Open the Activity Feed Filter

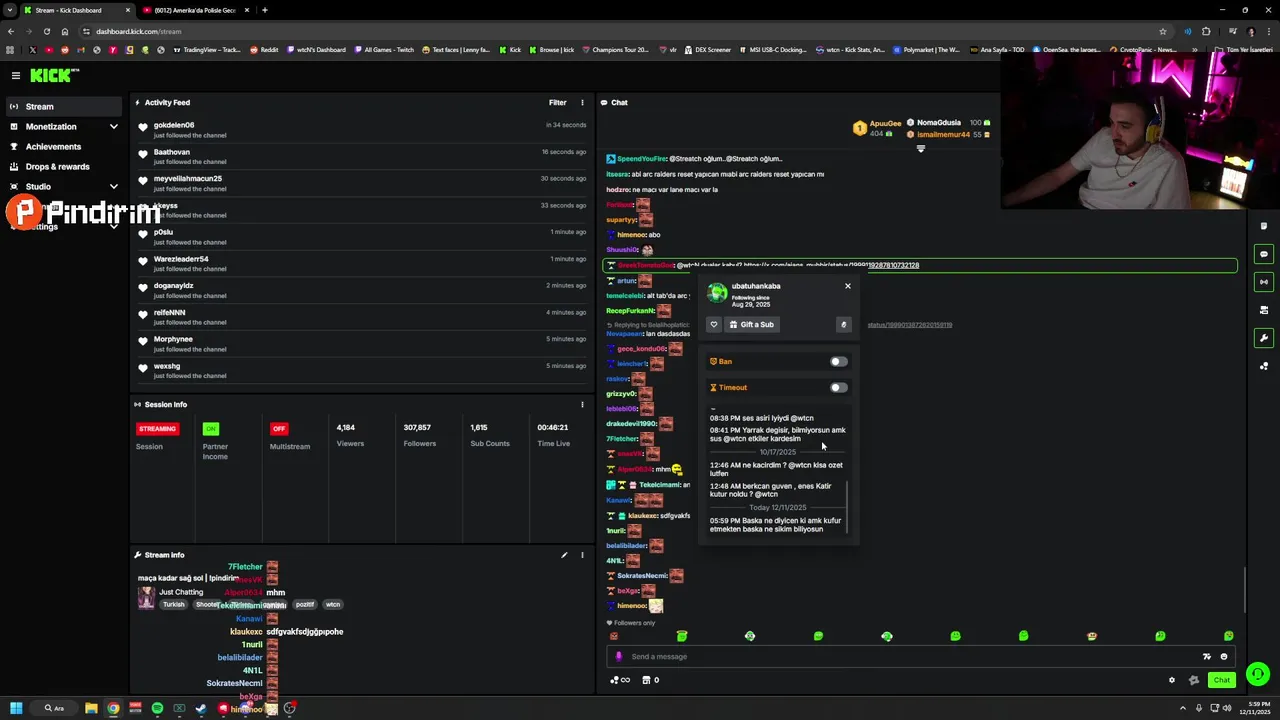(558, 102)
